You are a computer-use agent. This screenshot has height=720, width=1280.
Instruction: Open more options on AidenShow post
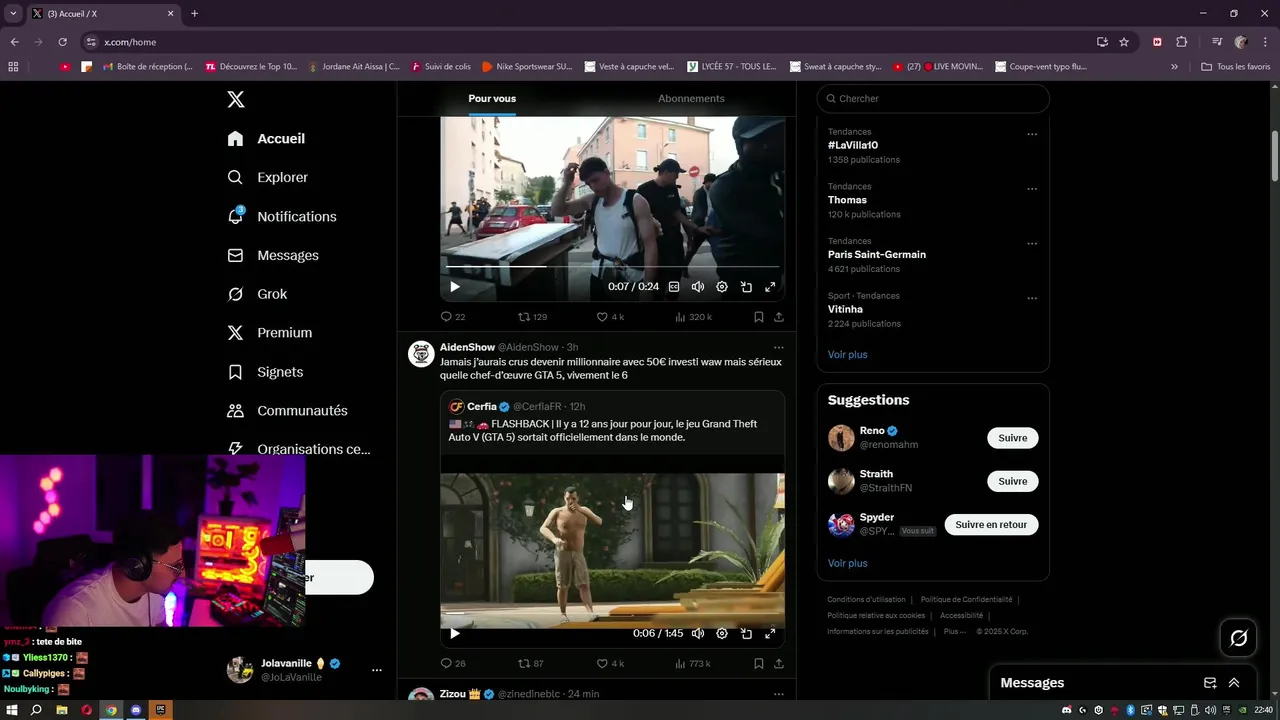tap(779, 348)
